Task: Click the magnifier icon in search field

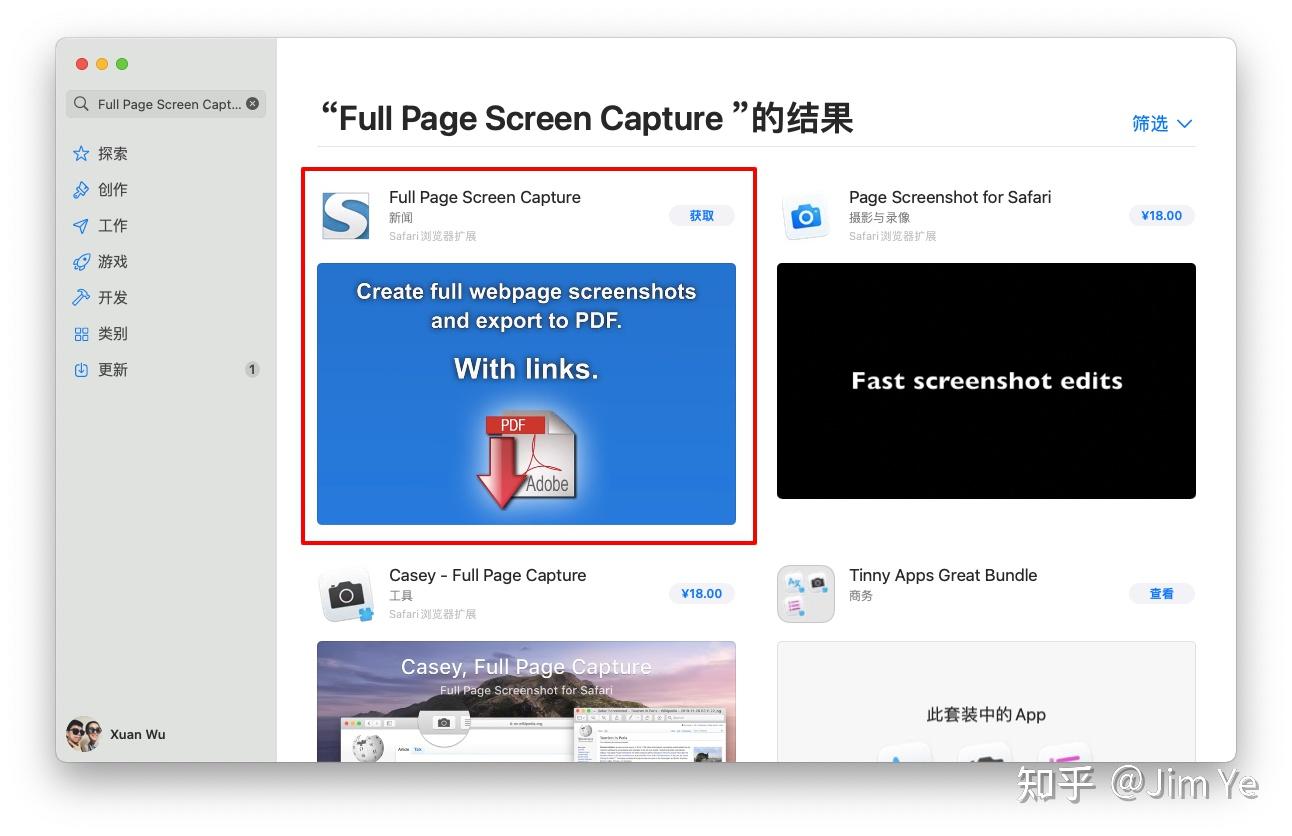Action: coord(81,104)
